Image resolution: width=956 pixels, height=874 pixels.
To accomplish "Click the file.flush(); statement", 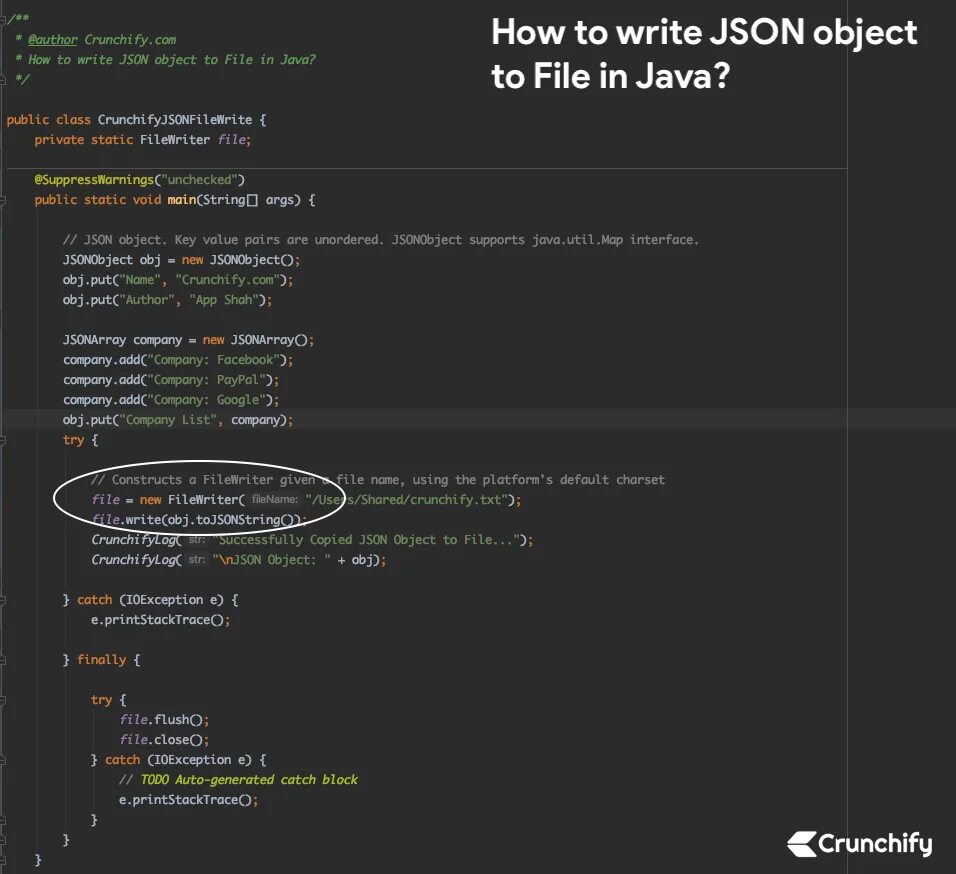I will click(x=164, y=720).
